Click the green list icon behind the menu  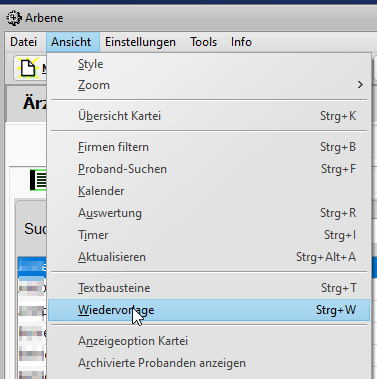[39, 180]
